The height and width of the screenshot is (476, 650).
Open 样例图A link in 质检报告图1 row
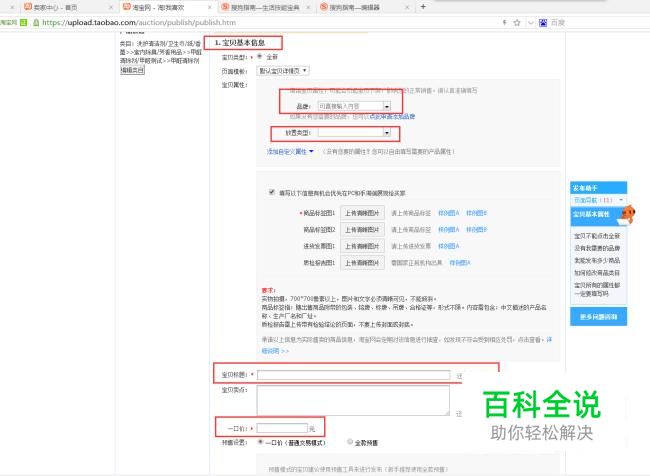tap(460, 263)
